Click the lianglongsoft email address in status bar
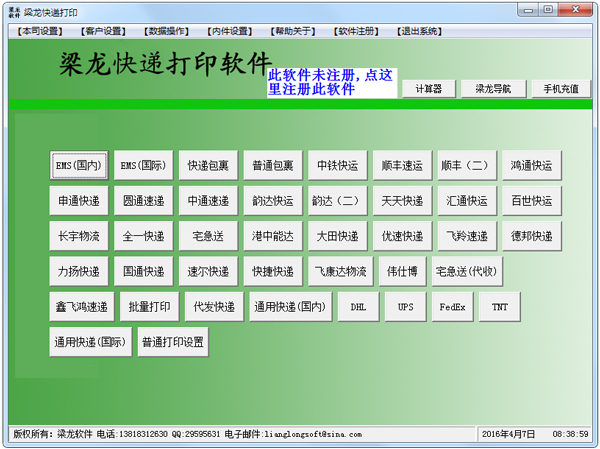The image size is (600, 449). point(313,434)
